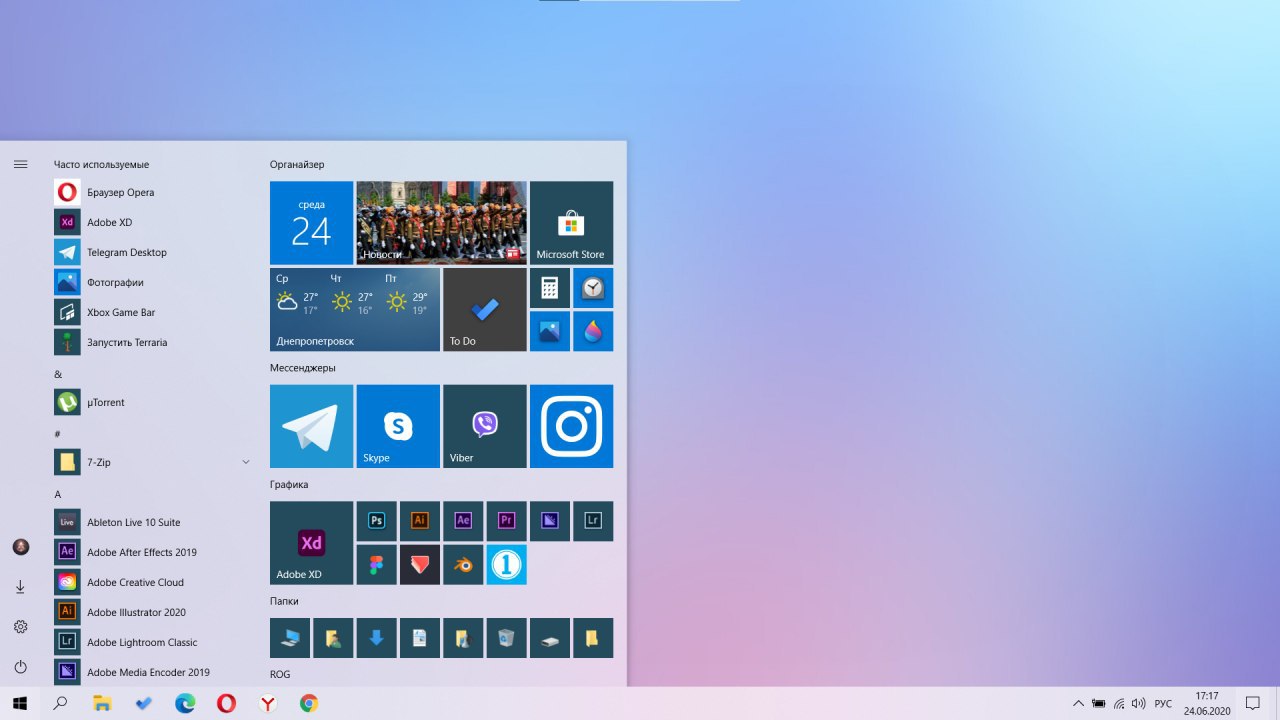
Task: Open the user folder tile in Папки
Action: click(333, 638)
